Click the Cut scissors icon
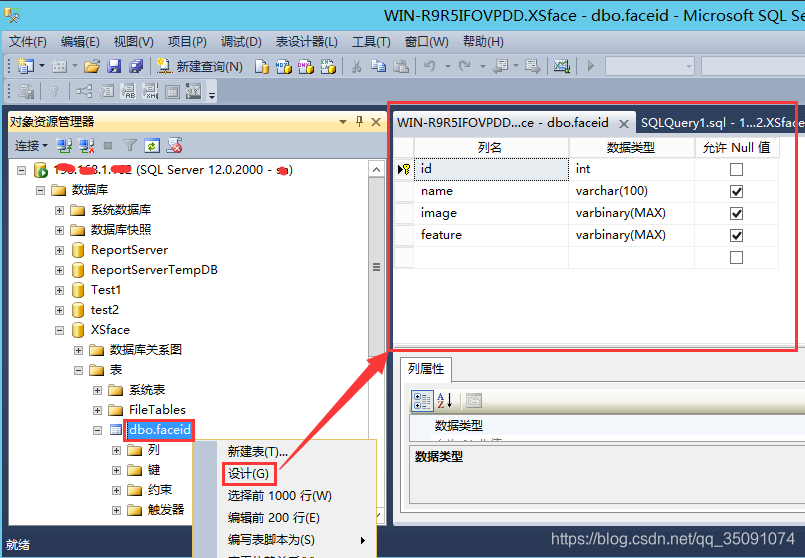The width and height of the screenshot is (805, 558). point(356,66)
